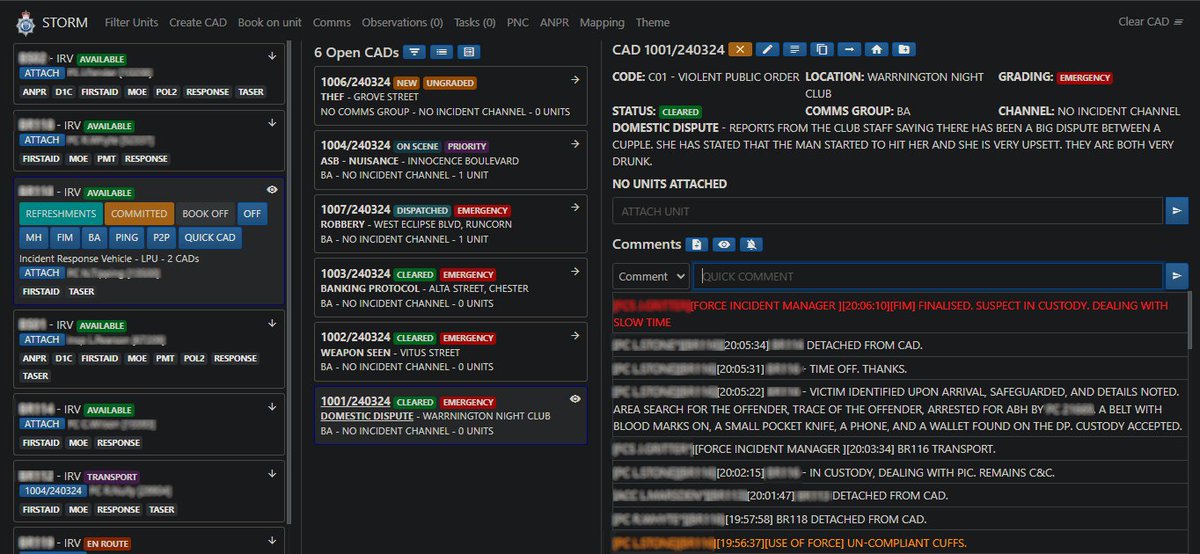Click the document icon next to Comments
Image resolution: width=1200 pixels, height=554 pixels.
click(x=697, y=244)
